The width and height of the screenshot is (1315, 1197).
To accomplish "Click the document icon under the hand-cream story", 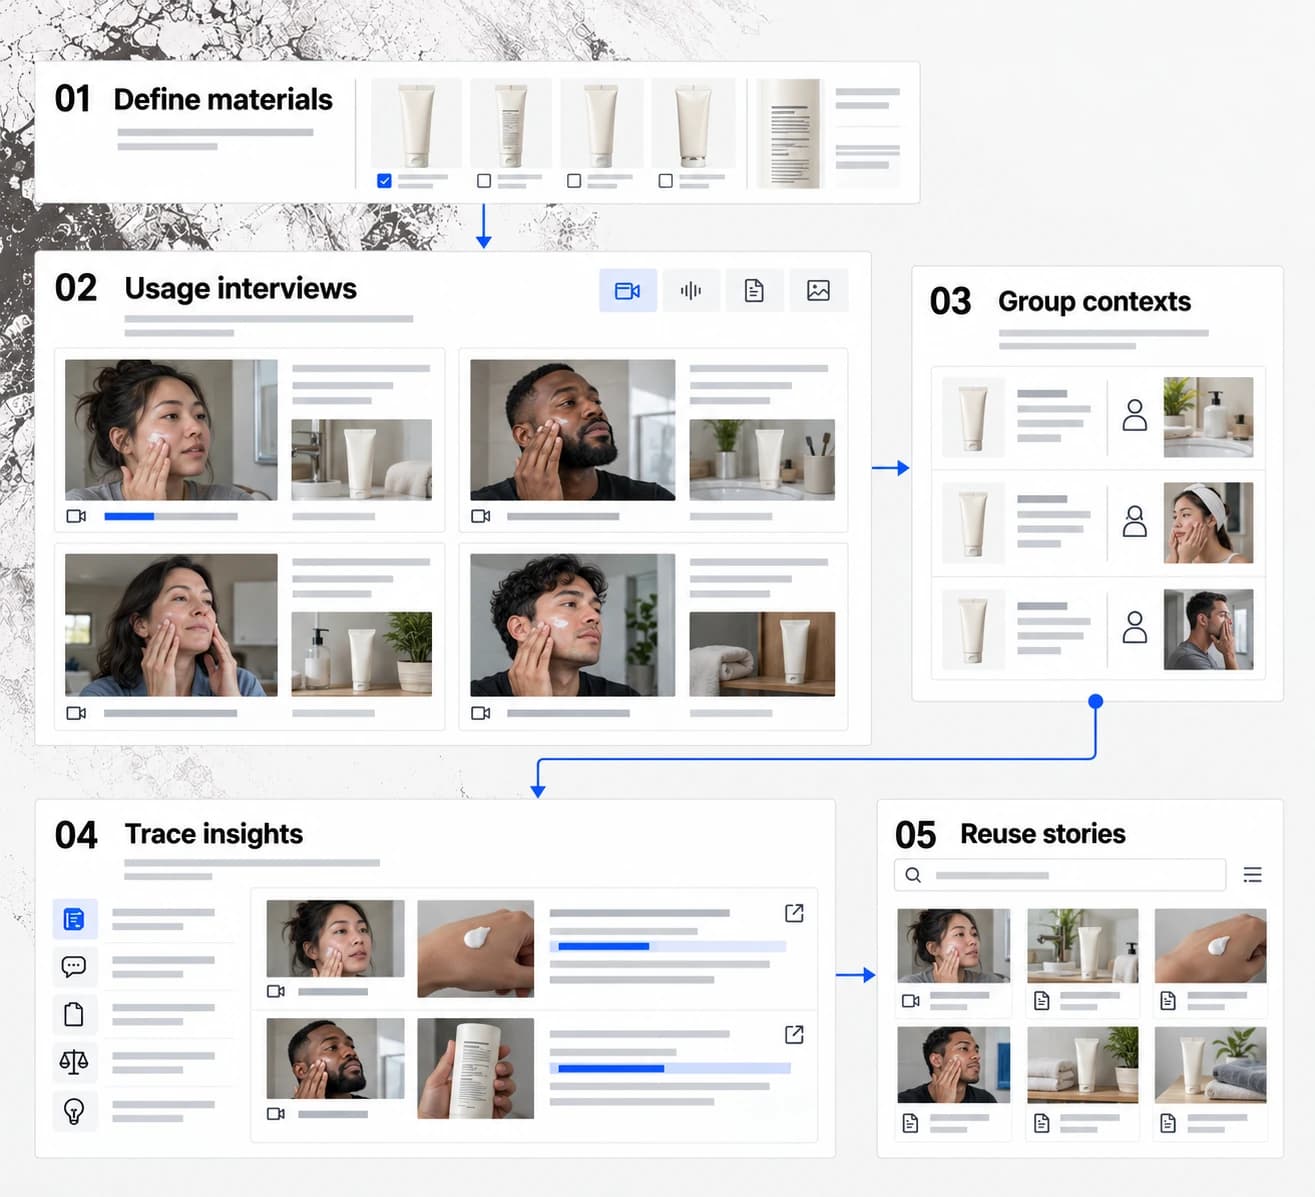I will (x=1167, y=1001).
